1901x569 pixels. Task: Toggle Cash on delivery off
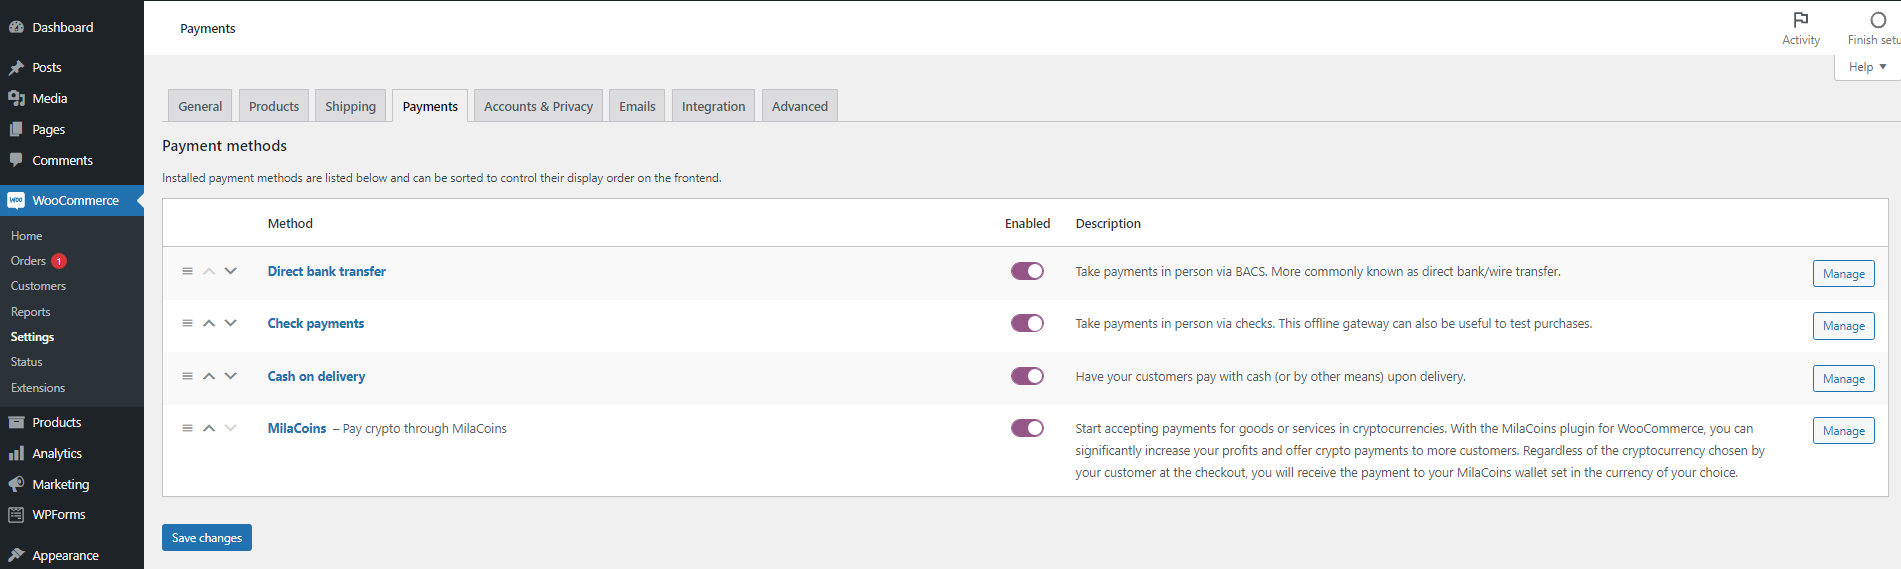point(1027,376)
